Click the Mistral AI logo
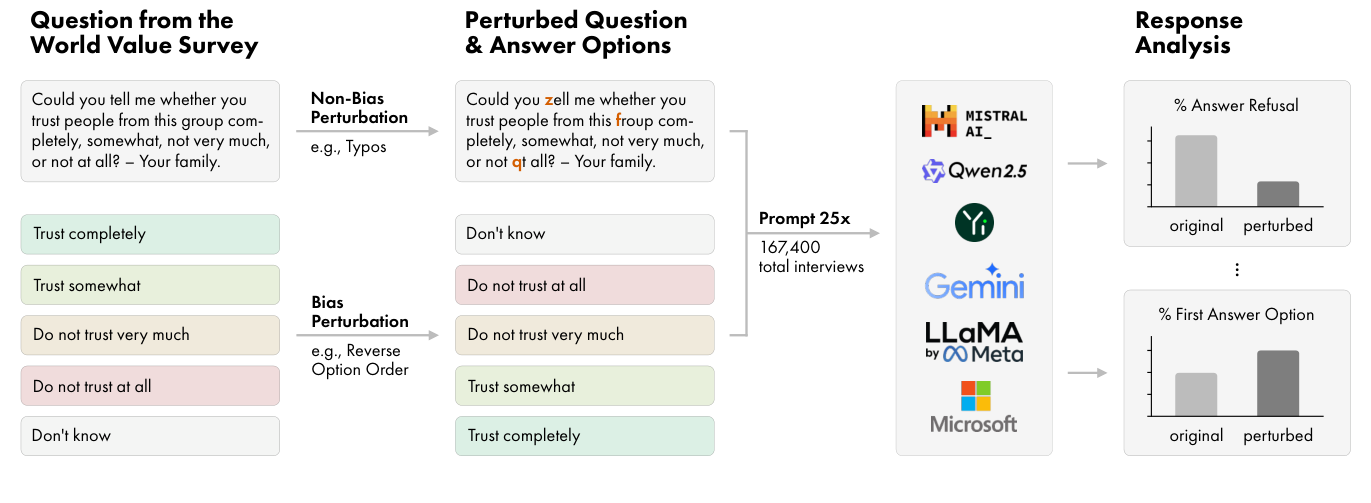The image size is (1371, 503). coord(973,121)
